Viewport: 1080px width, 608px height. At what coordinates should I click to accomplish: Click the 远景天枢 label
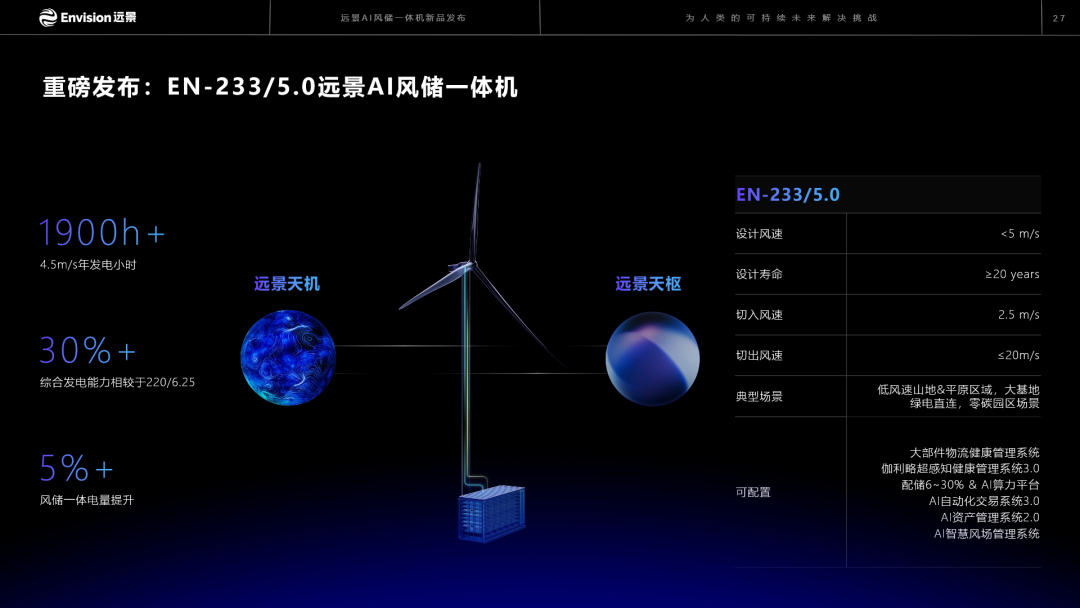pos(648,284)
